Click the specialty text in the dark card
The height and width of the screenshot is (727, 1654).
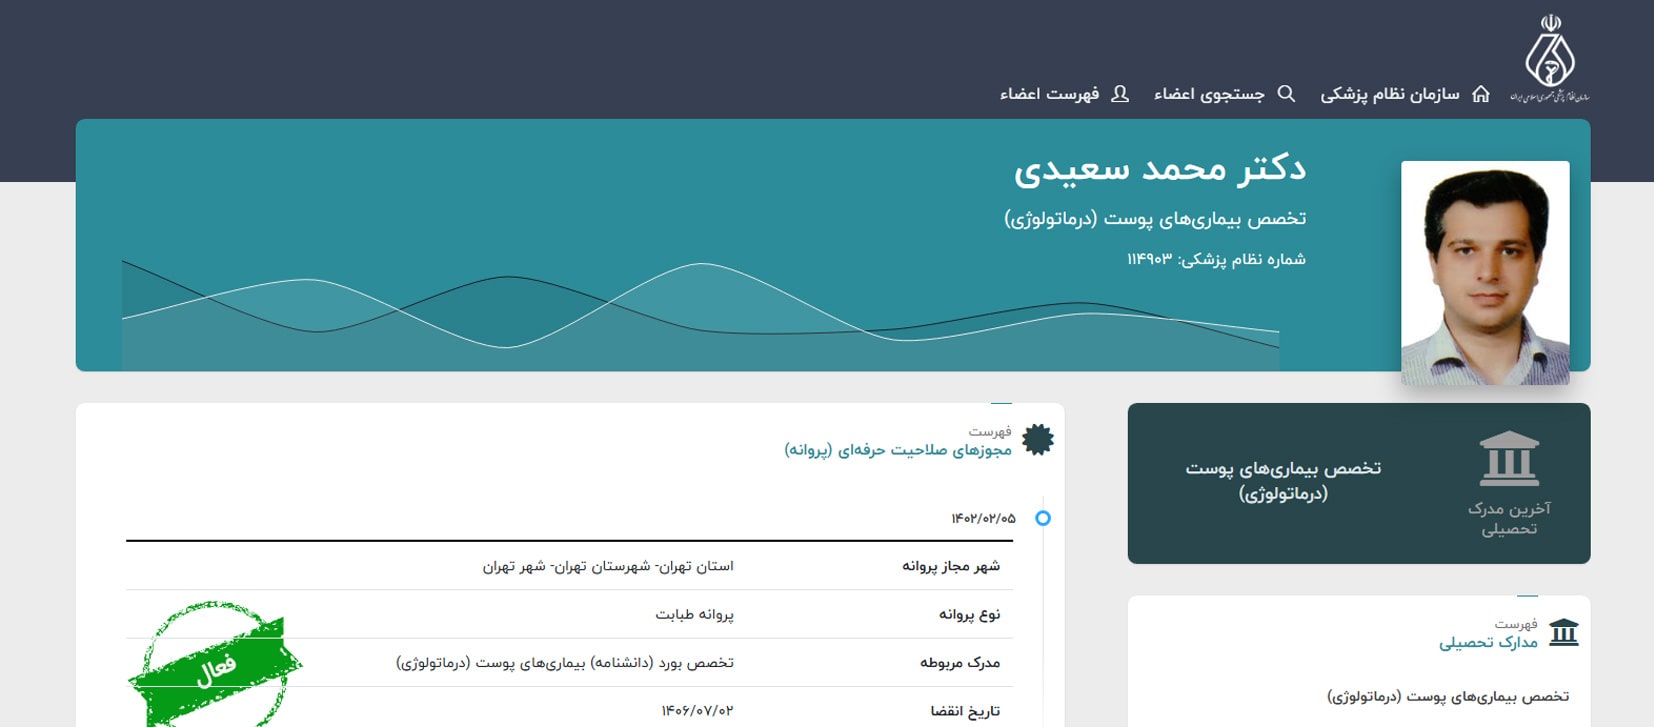pyautogui.click(x=1283, y=481)
